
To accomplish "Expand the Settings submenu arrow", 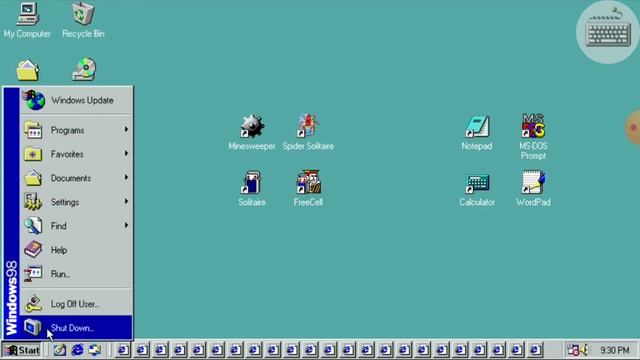I will click(x=126, y=201).
